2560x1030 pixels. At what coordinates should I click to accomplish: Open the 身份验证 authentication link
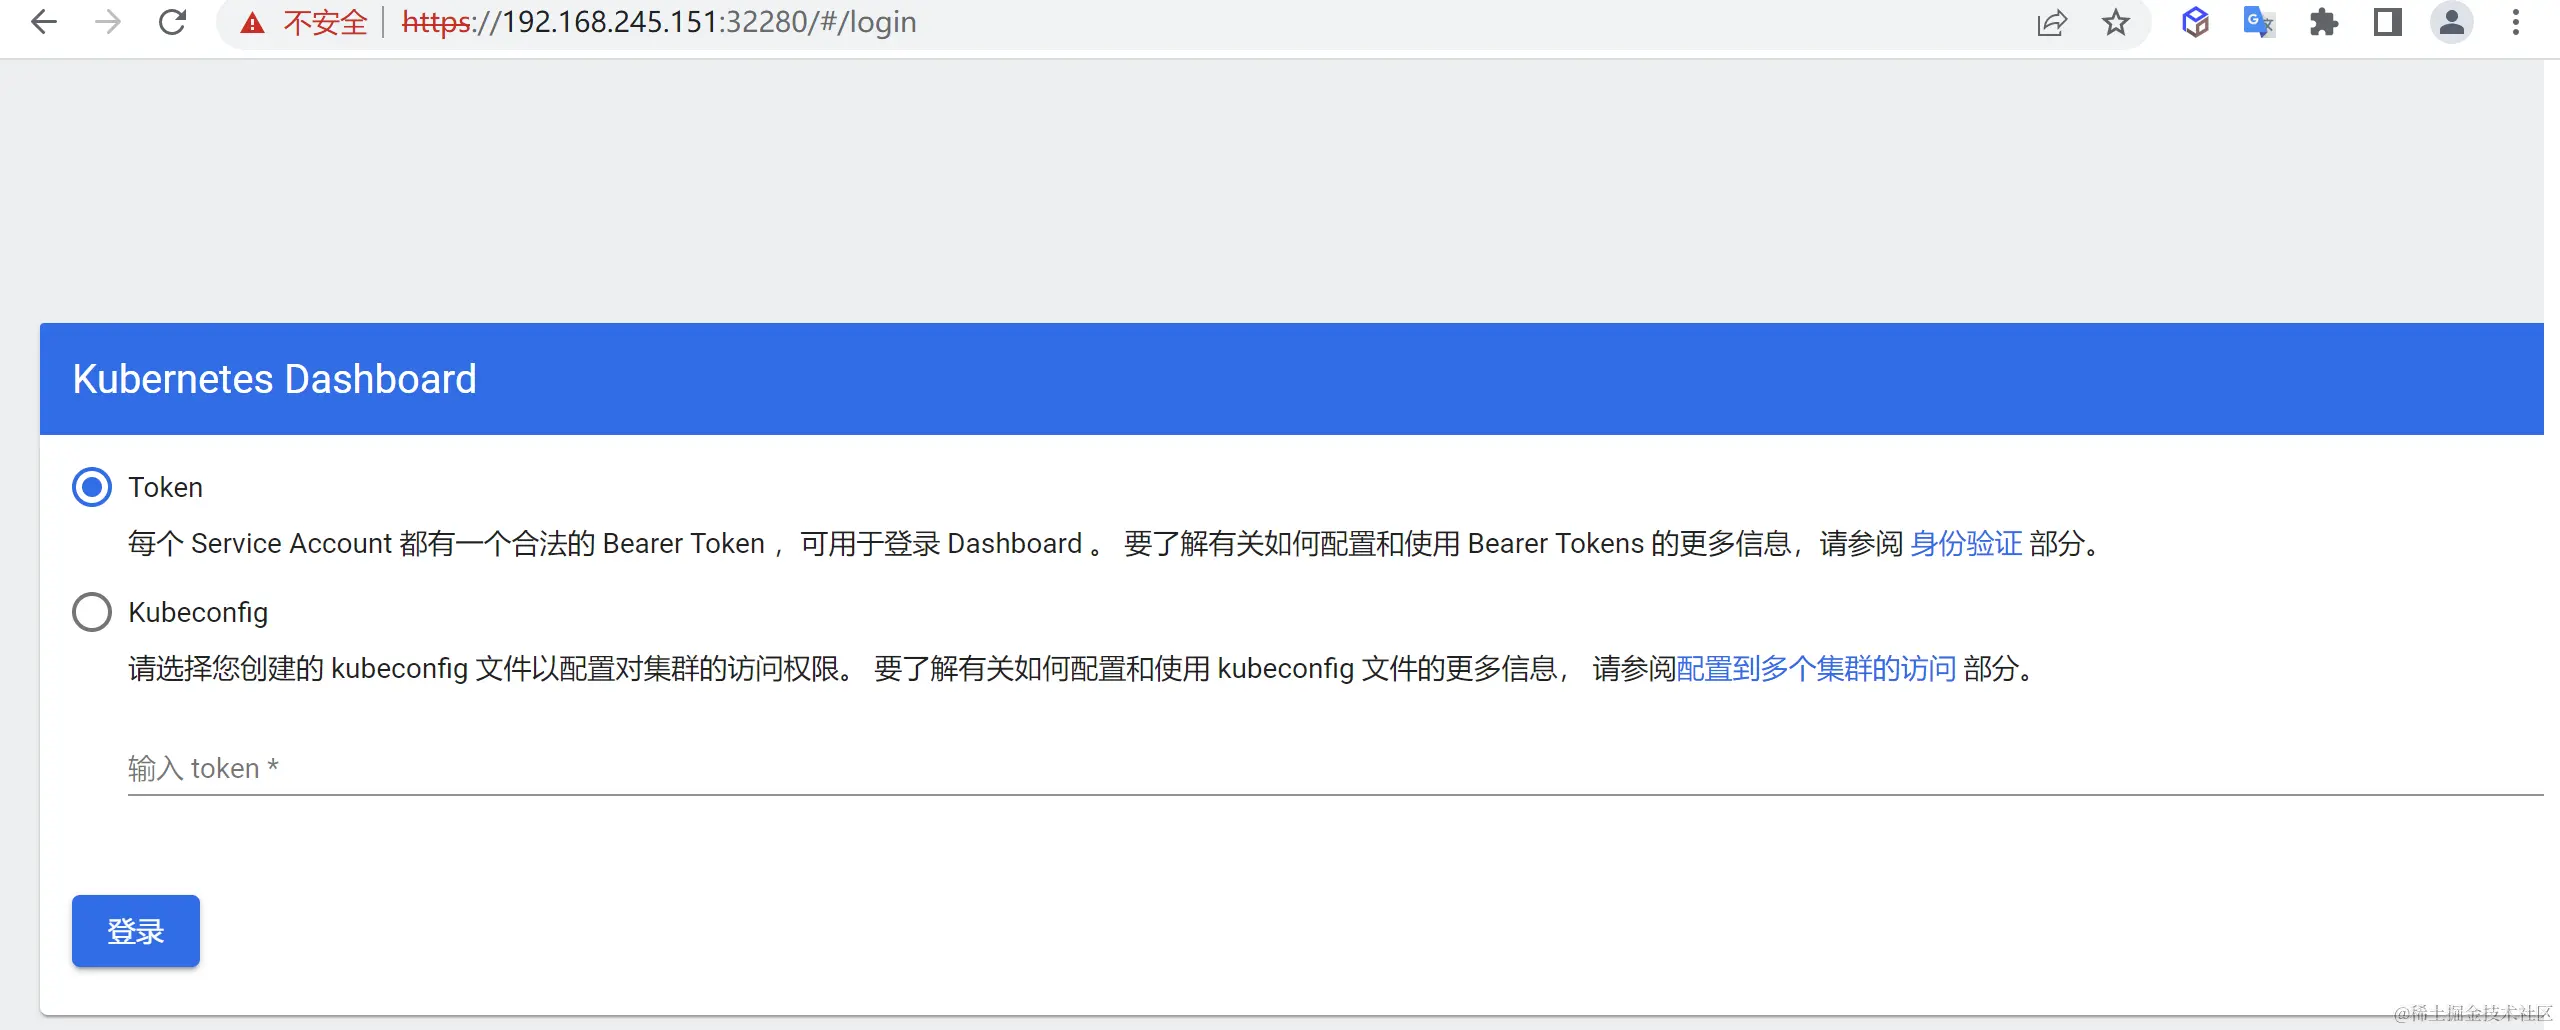coord(1966,543)
